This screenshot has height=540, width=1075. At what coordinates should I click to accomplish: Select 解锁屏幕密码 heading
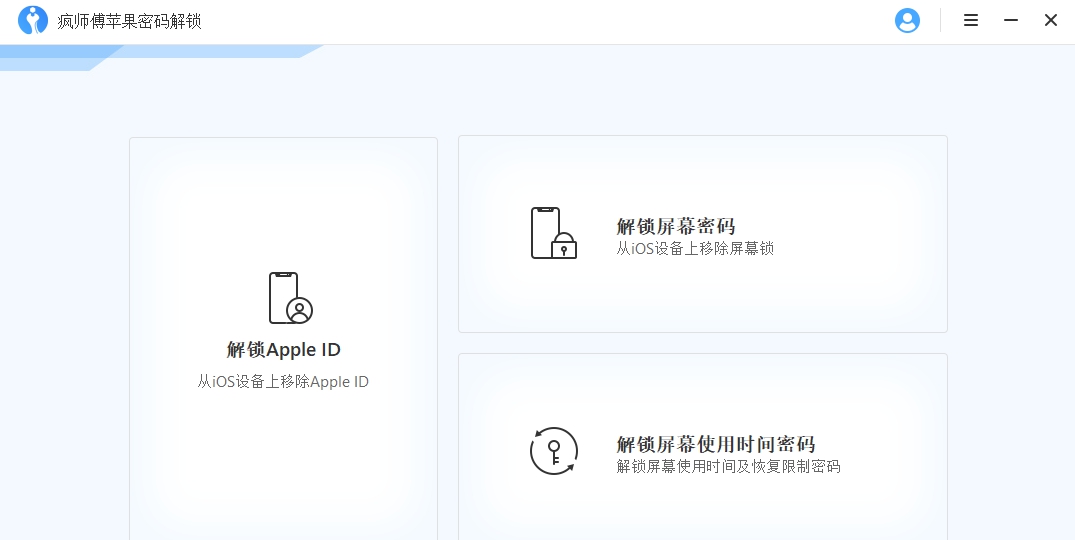point(675,226)
